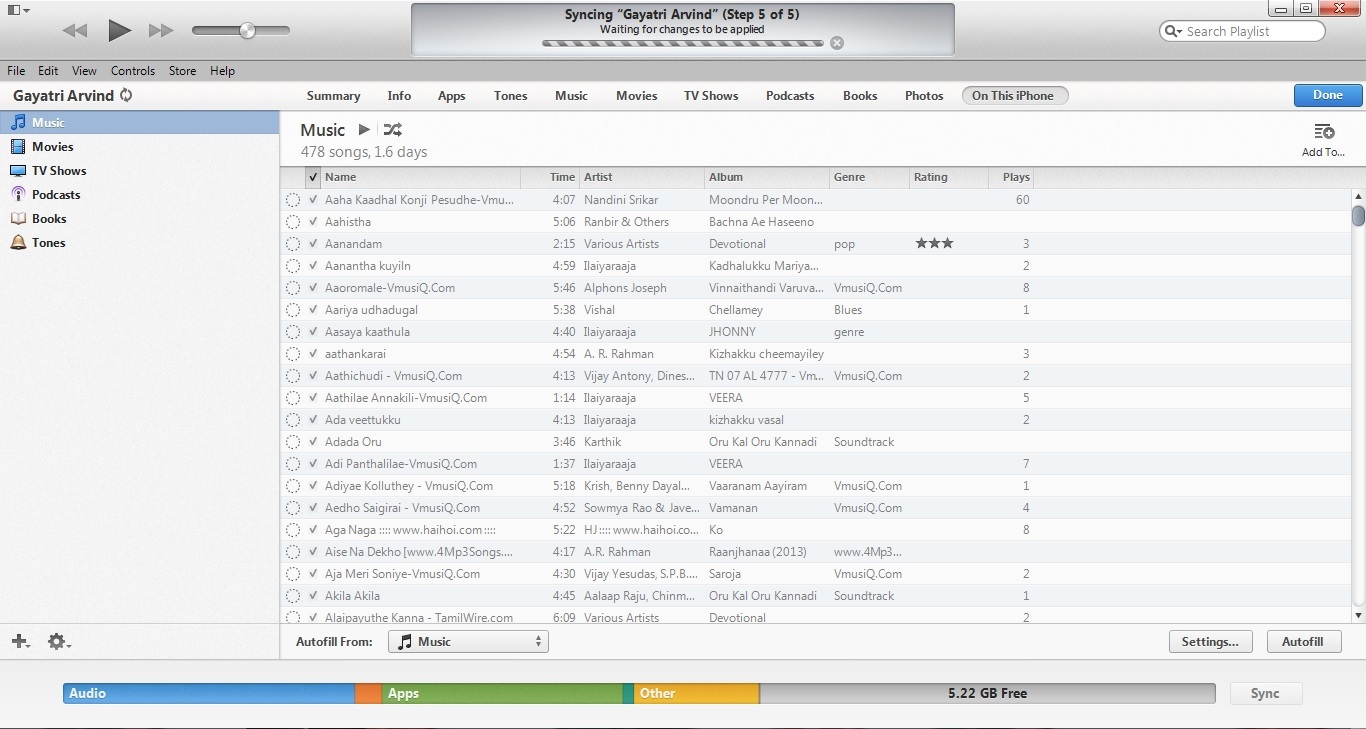Click the yellow Other segment of the capacity bar
1366x729 pixels.
[x=697, y=693]
